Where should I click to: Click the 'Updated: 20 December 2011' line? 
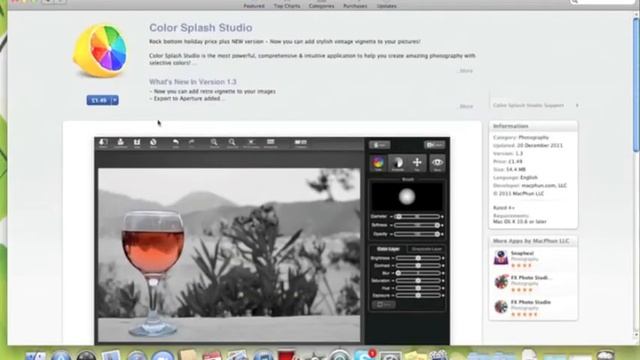[x=528, y=145]
